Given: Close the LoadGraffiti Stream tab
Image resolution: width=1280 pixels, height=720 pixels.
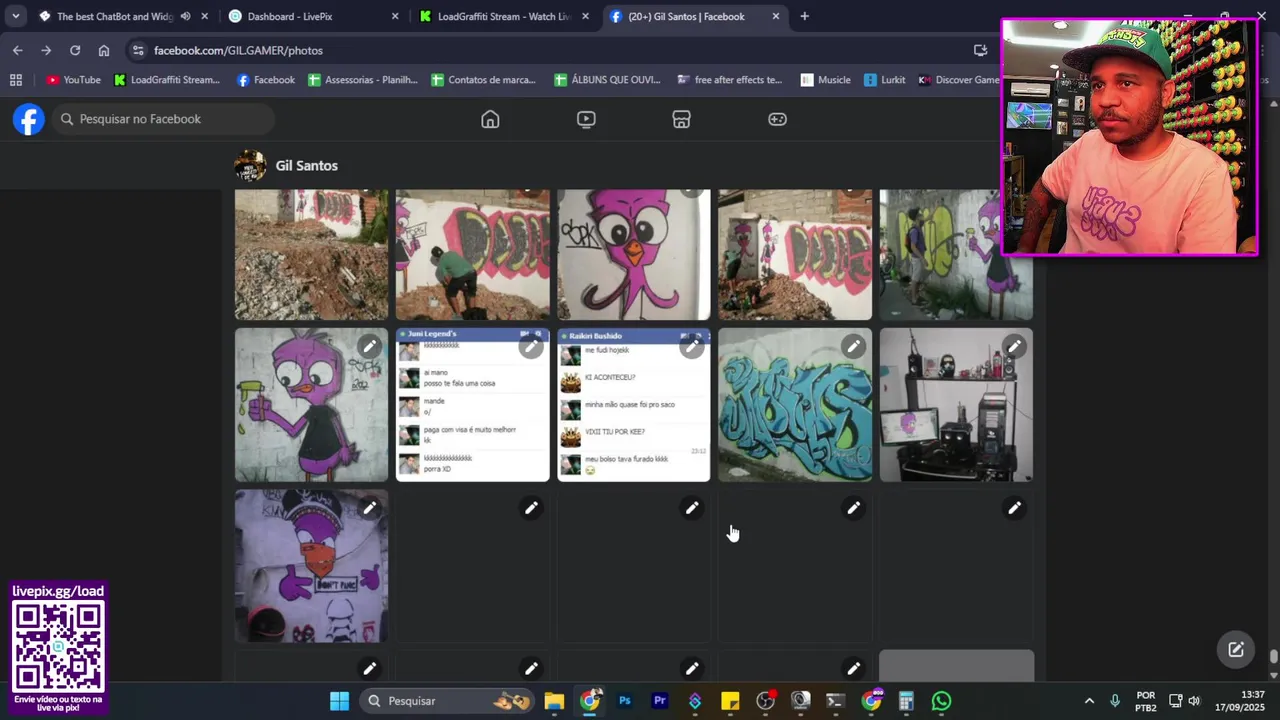Looking at the screenshot, I should point(585,16).
